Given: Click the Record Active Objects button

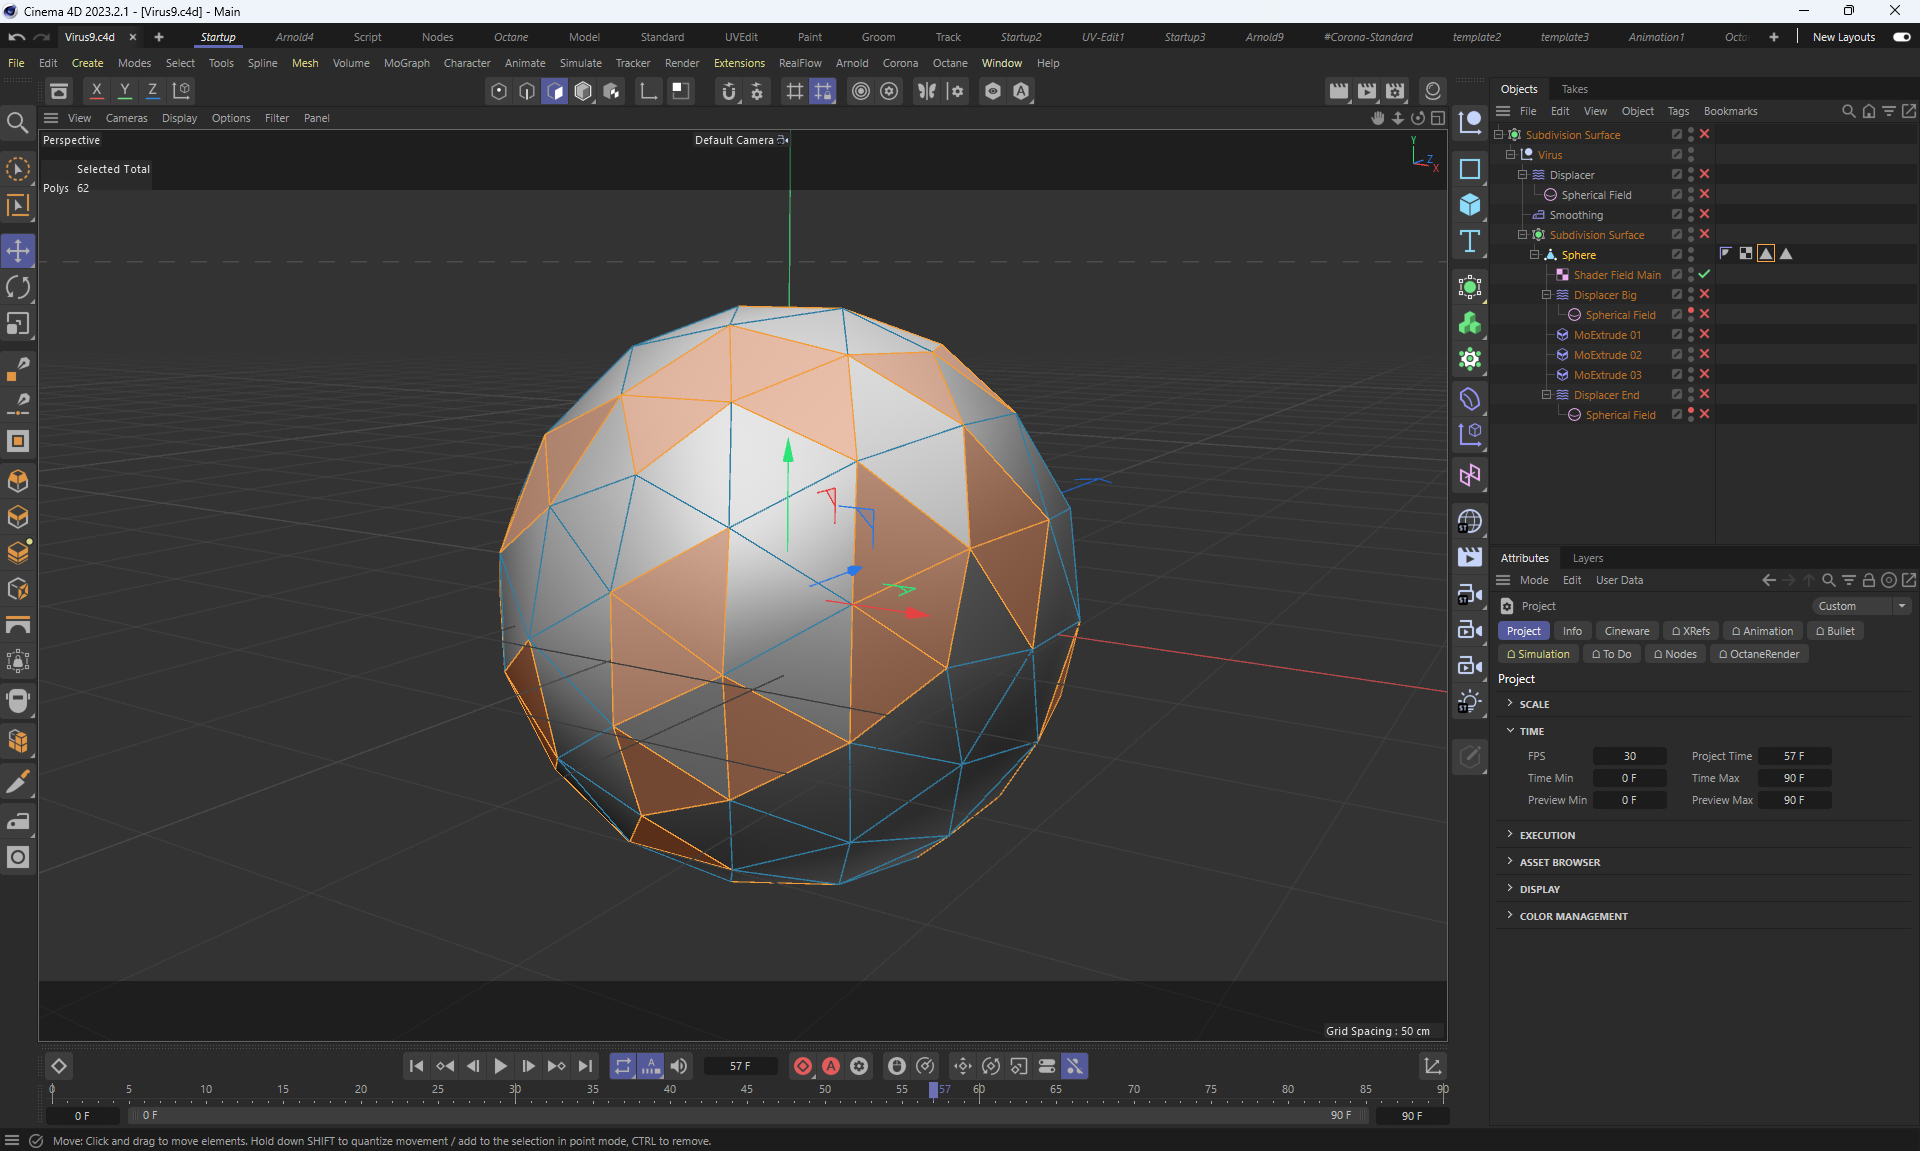Looking at the screenshot, I should point(802,1066).
